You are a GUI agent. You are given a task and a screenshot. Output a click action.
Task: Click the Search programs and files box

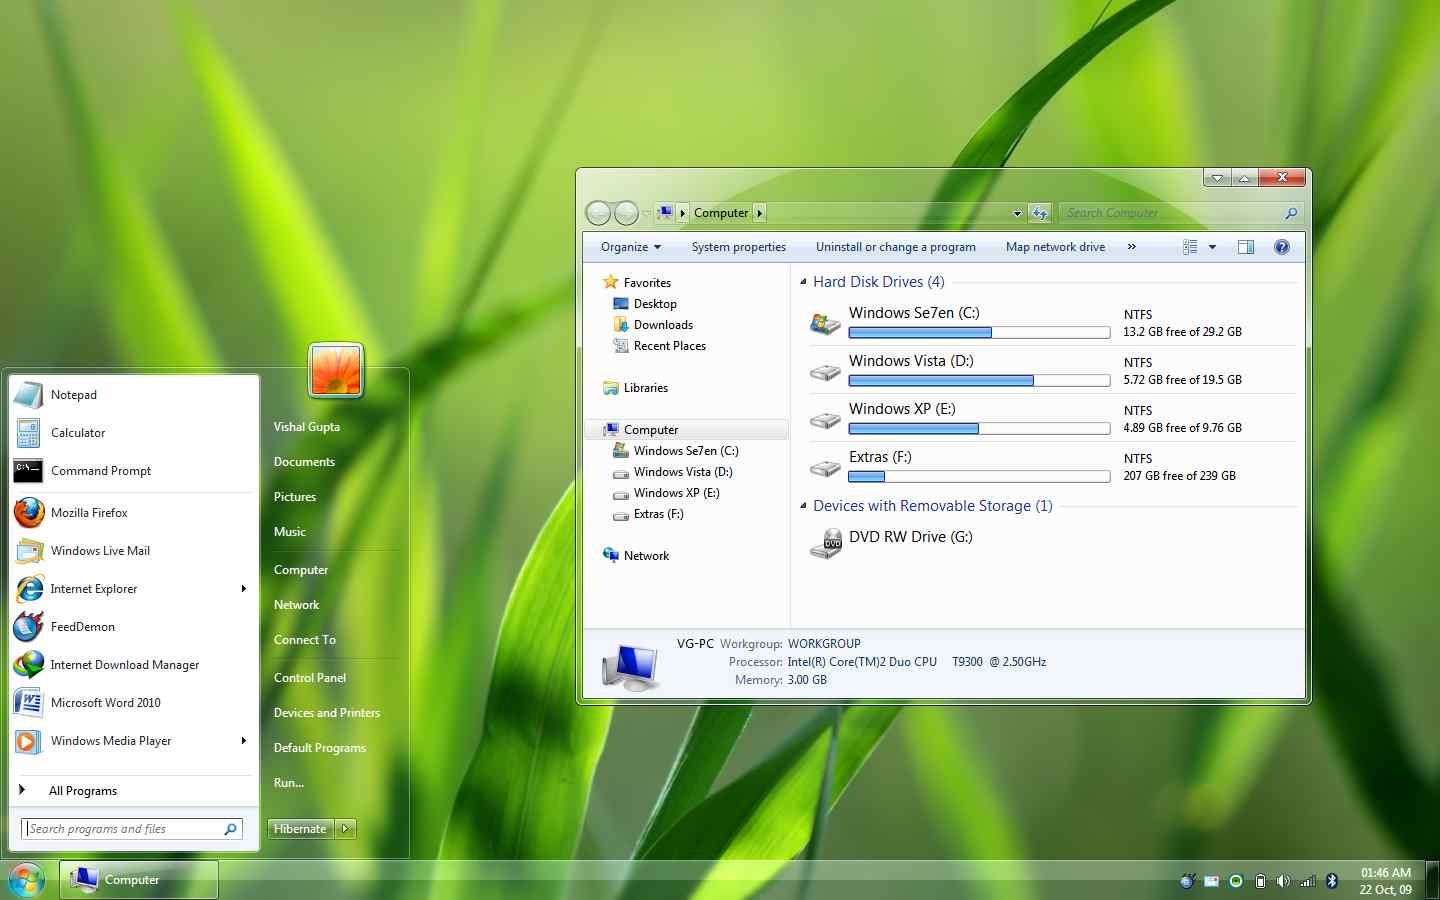(132, 829)
